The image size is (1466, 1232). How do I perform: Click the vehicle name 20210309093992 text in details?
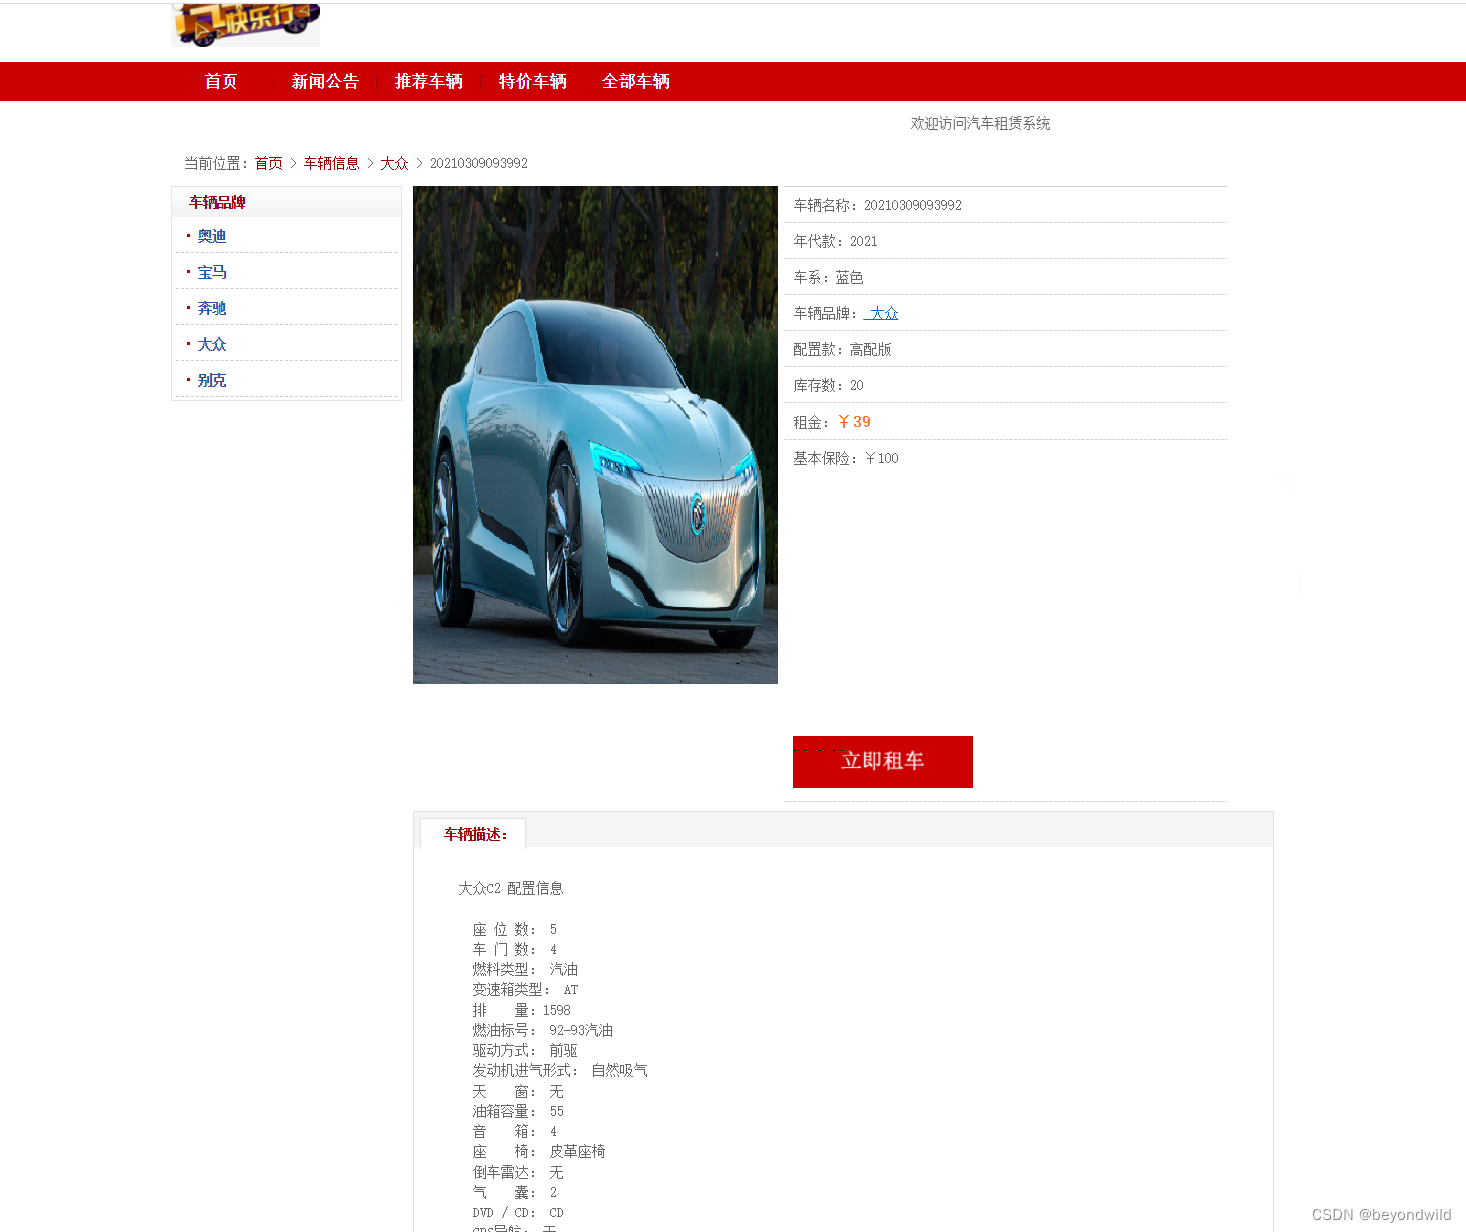coord(913,205)
